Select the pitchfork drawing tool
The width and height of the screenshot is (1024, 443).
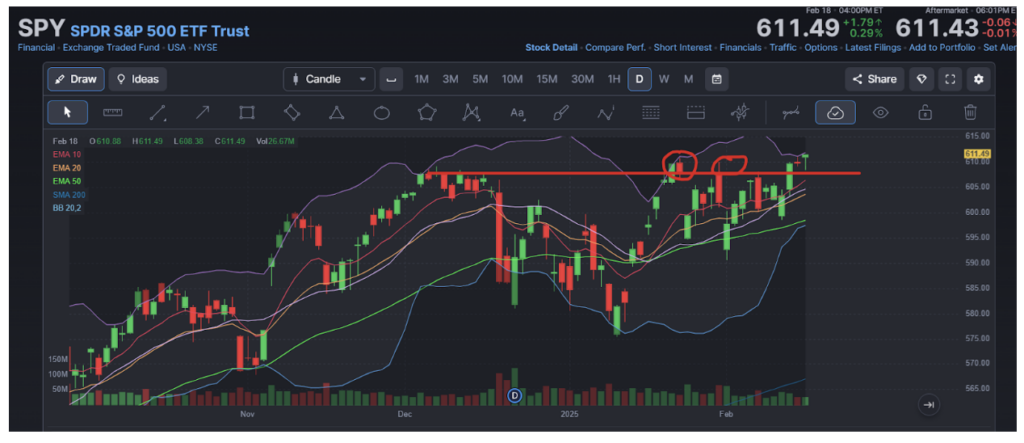pyautogui.click(x=739, y=112)
